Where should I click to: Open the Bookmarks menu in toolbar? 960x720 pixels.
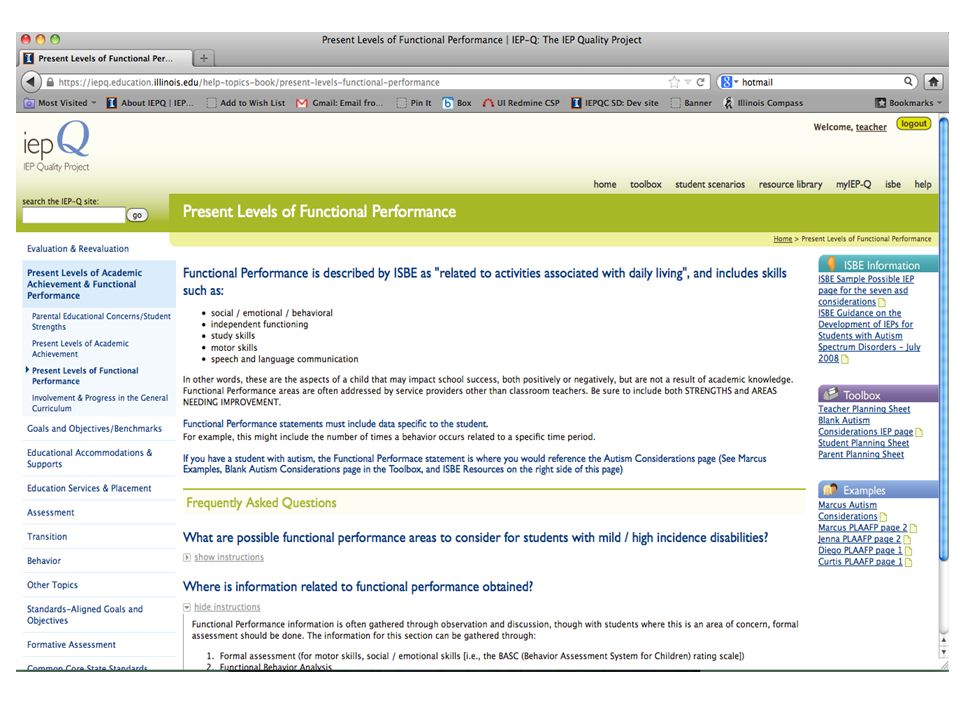tap(909, 103)
